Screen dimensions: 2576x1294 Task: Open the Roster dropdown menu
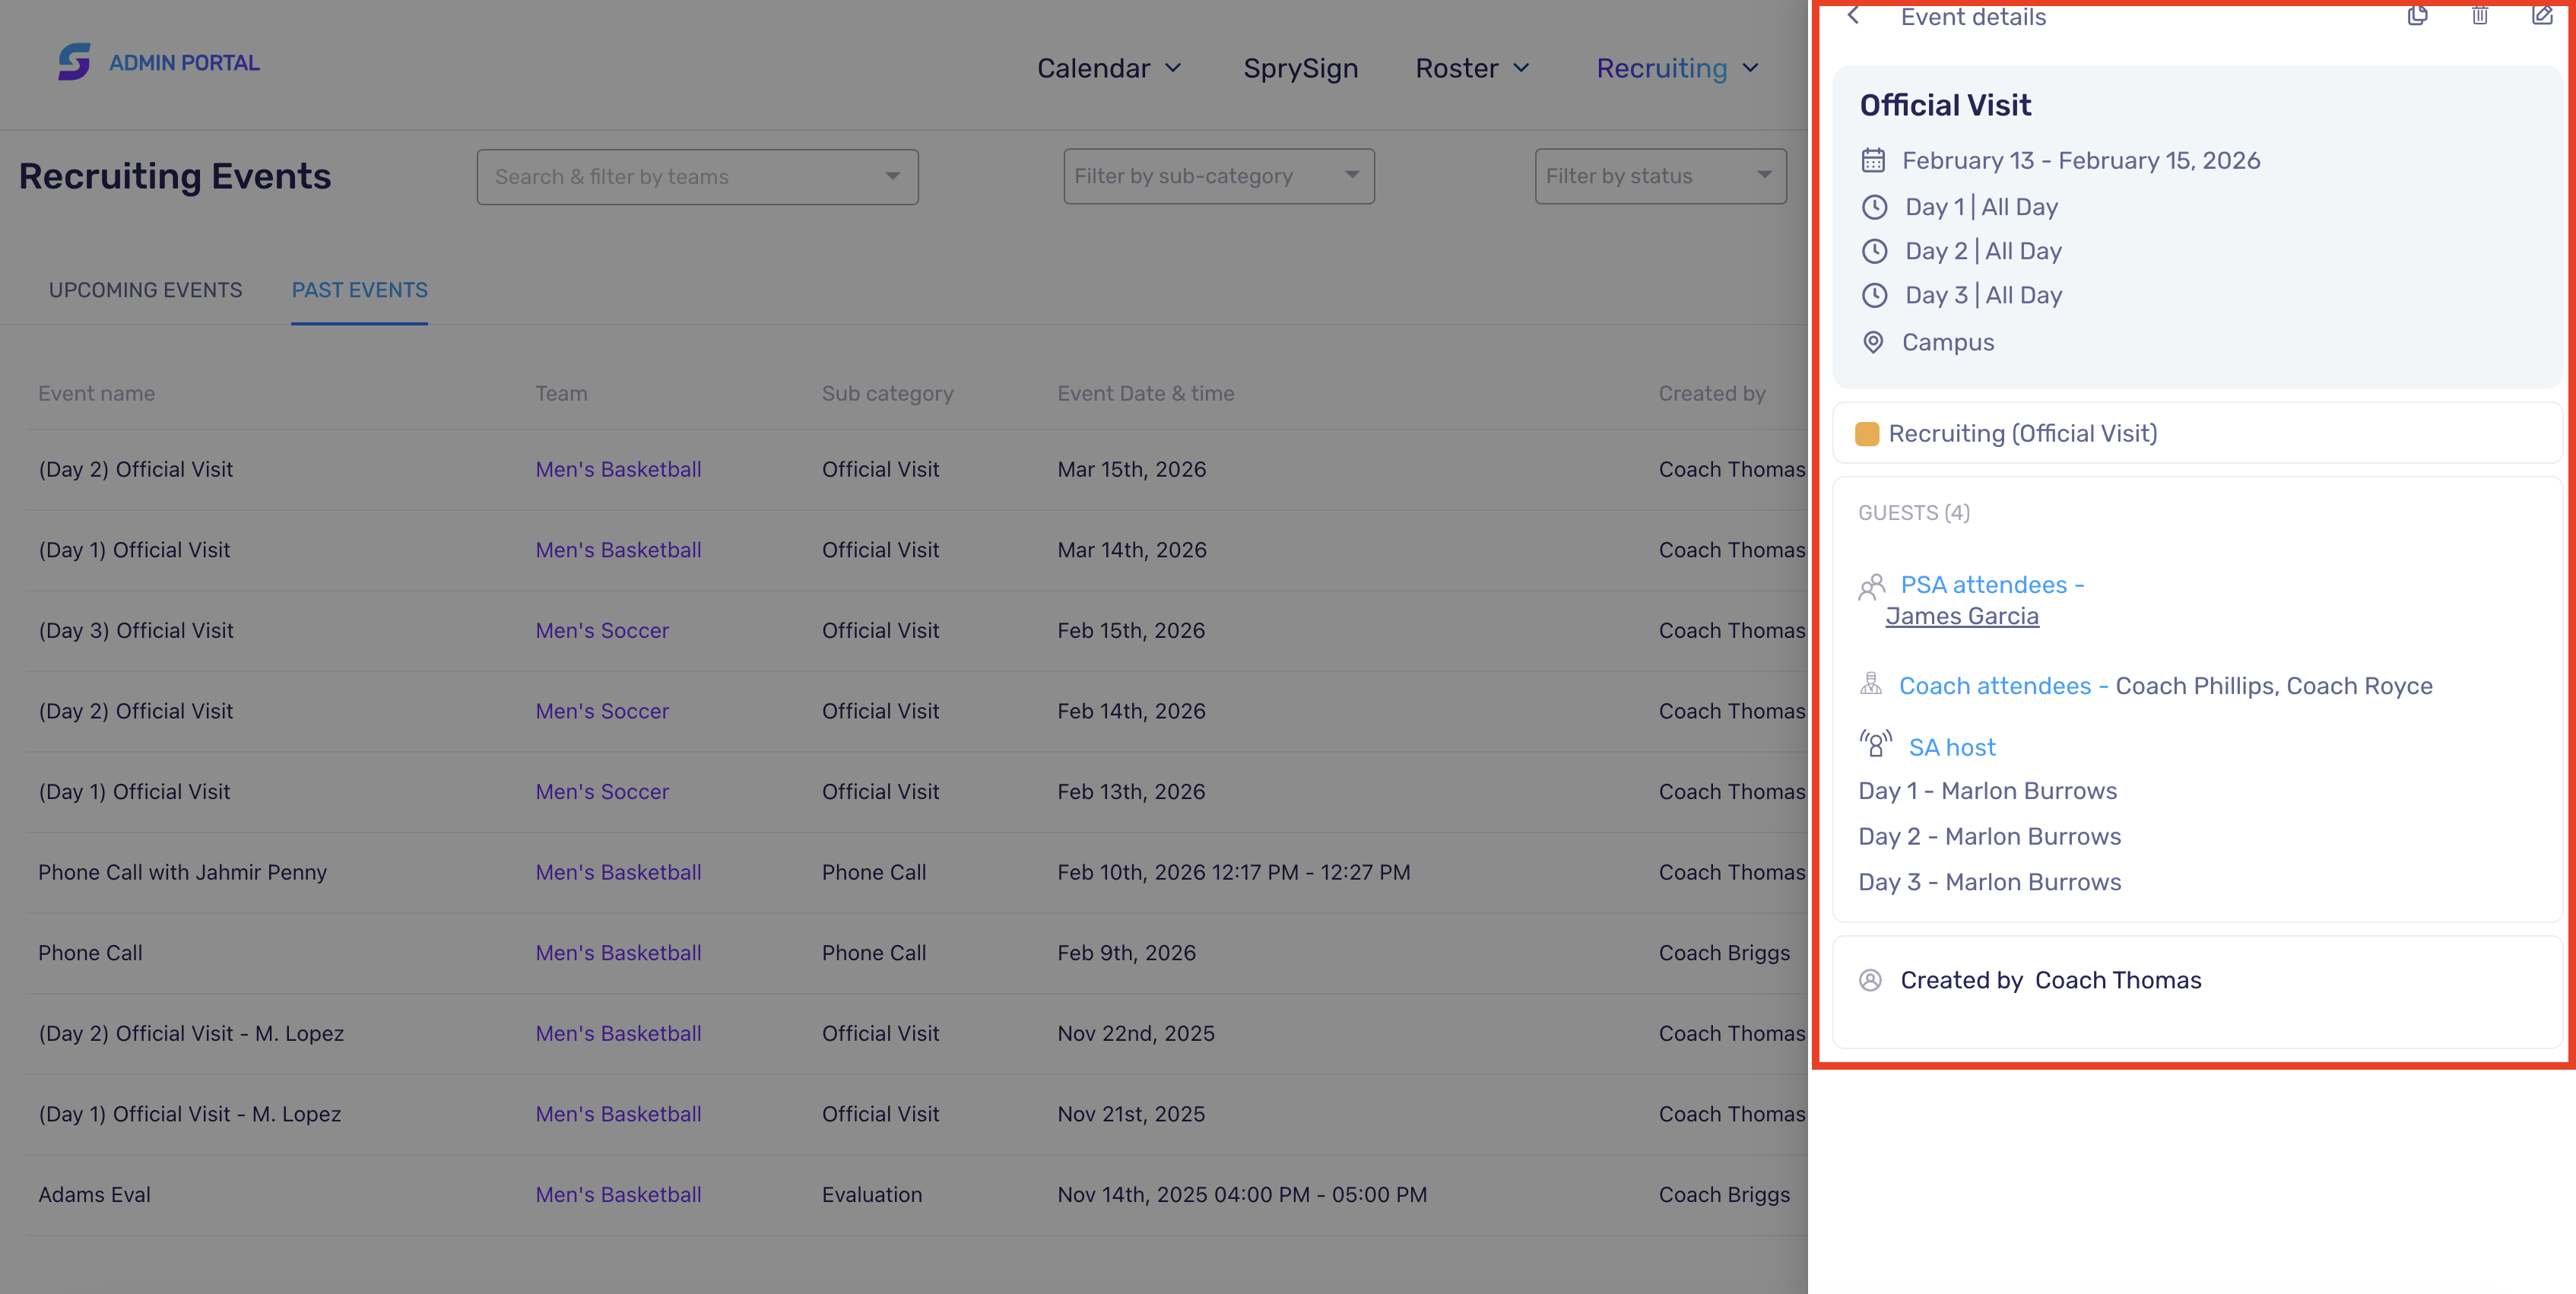[1472, 68]
